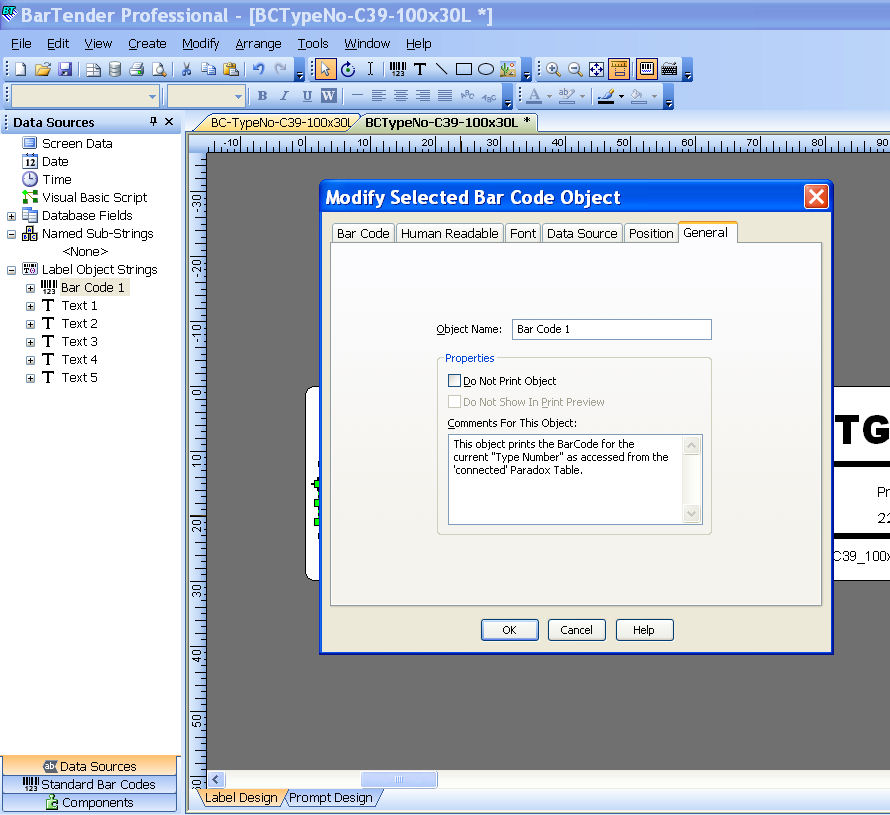Open Print Preview from the toolbar
890x815 pixels.
coord(159,69)
